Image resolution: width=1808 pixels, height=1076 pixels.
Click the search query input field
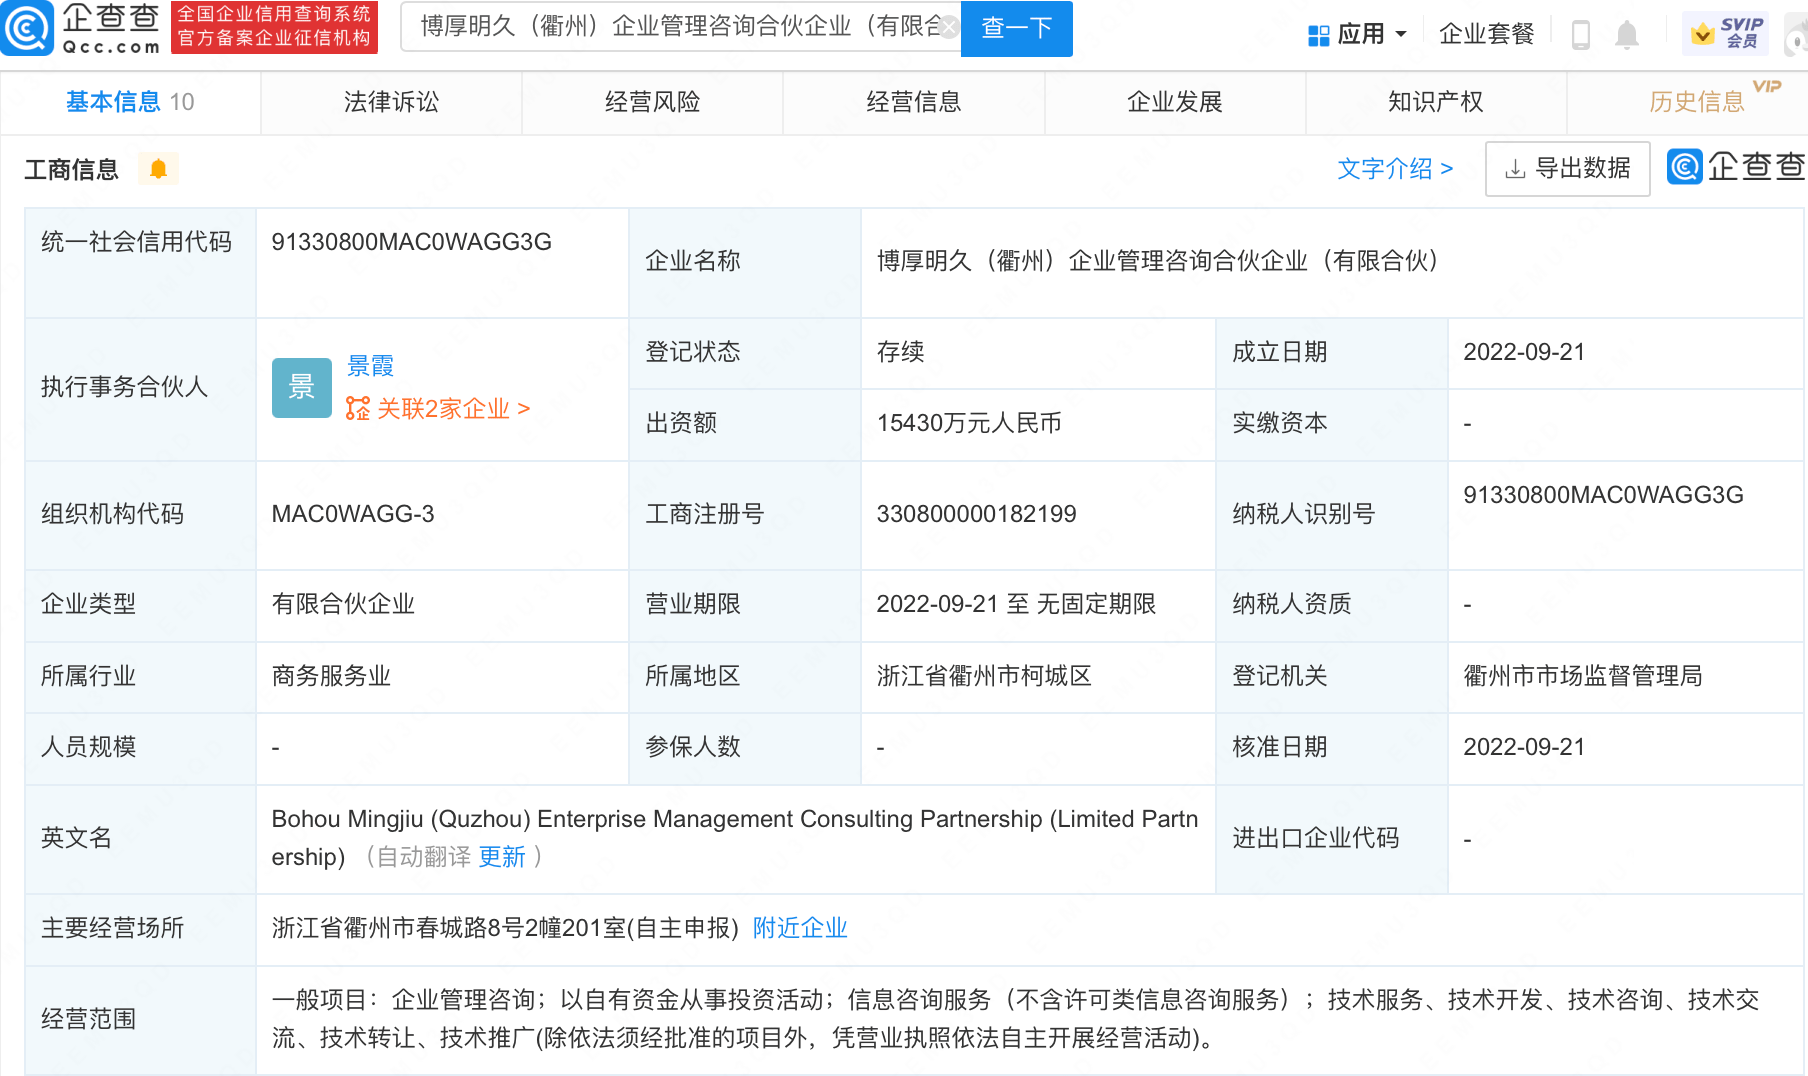[680, 27]
